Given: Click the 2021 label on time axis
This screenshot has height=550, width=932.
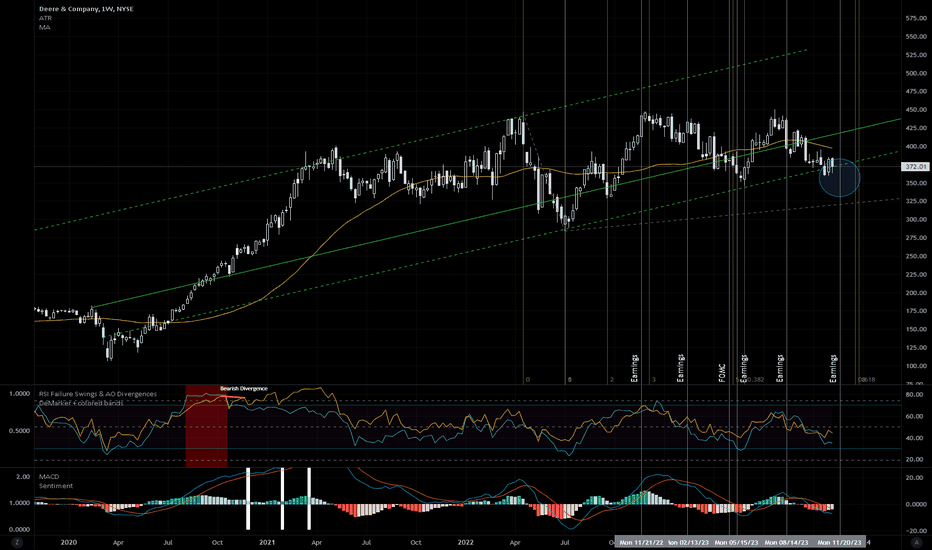Looking at the screenshot, I should pyautogui.click(x=267, y=542).
